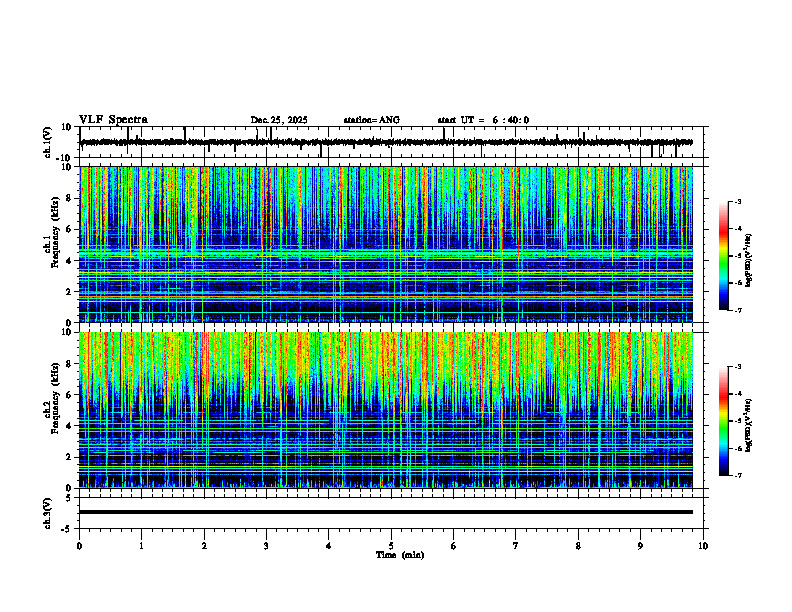
Task: Click the "station=ANG" header label
Action: (x=372, y=120)
